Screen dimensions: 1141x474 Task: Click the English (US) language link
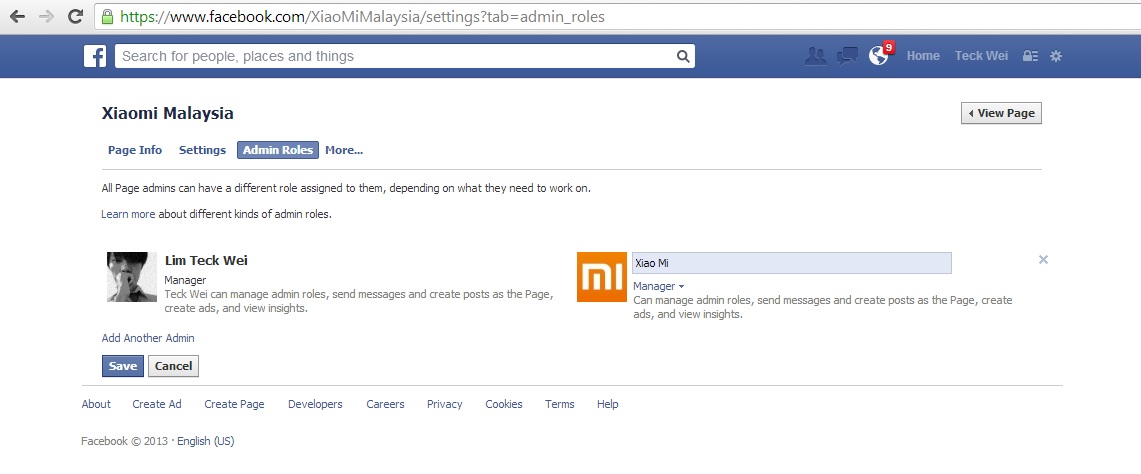click(x=206, y=441)
